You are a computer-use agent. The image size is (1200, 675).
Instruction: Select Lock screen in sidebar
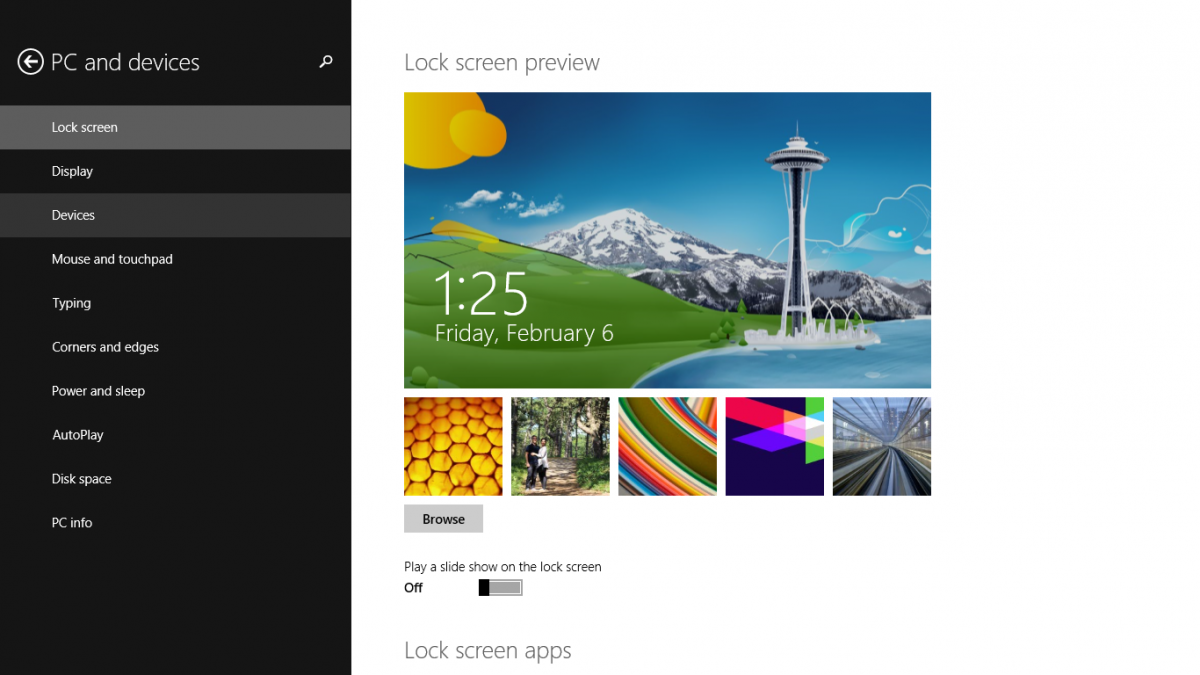coord(175,127)
